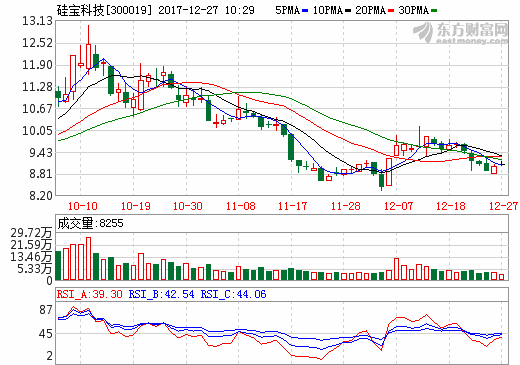Click the RSI_B:42.54 indicator value

click(161, 294)
